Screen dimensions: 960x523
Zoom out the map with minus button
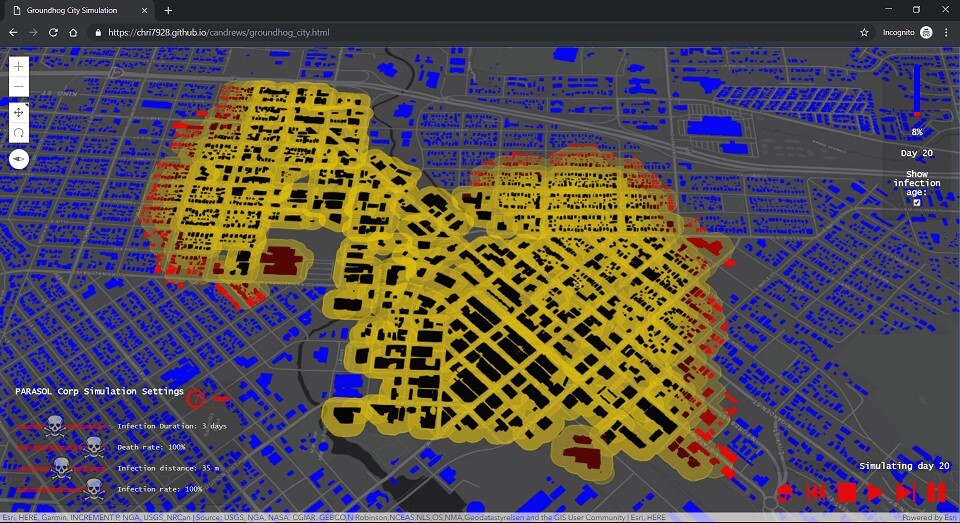pos(18,86)
